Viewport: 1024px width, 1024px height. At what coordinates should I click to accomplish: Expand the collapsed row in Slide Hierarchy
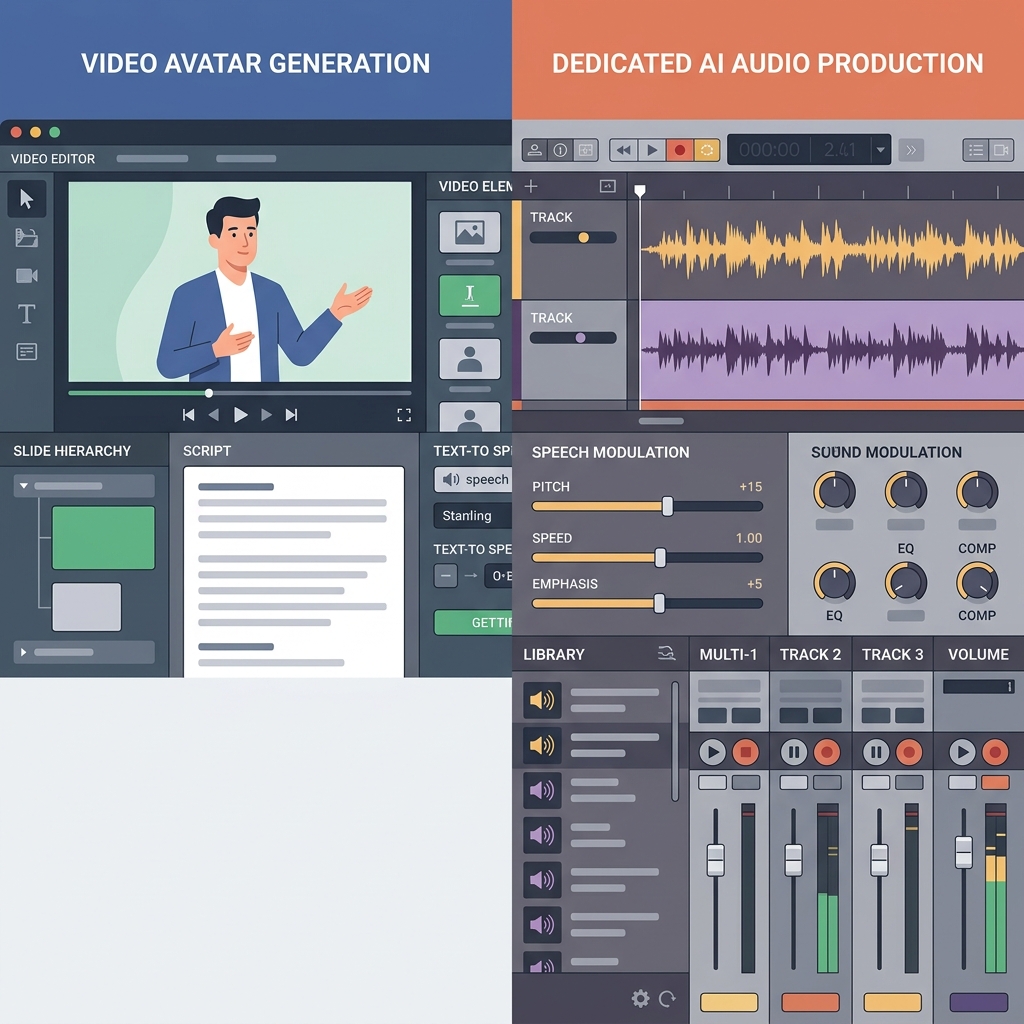[x=84, y=652]
